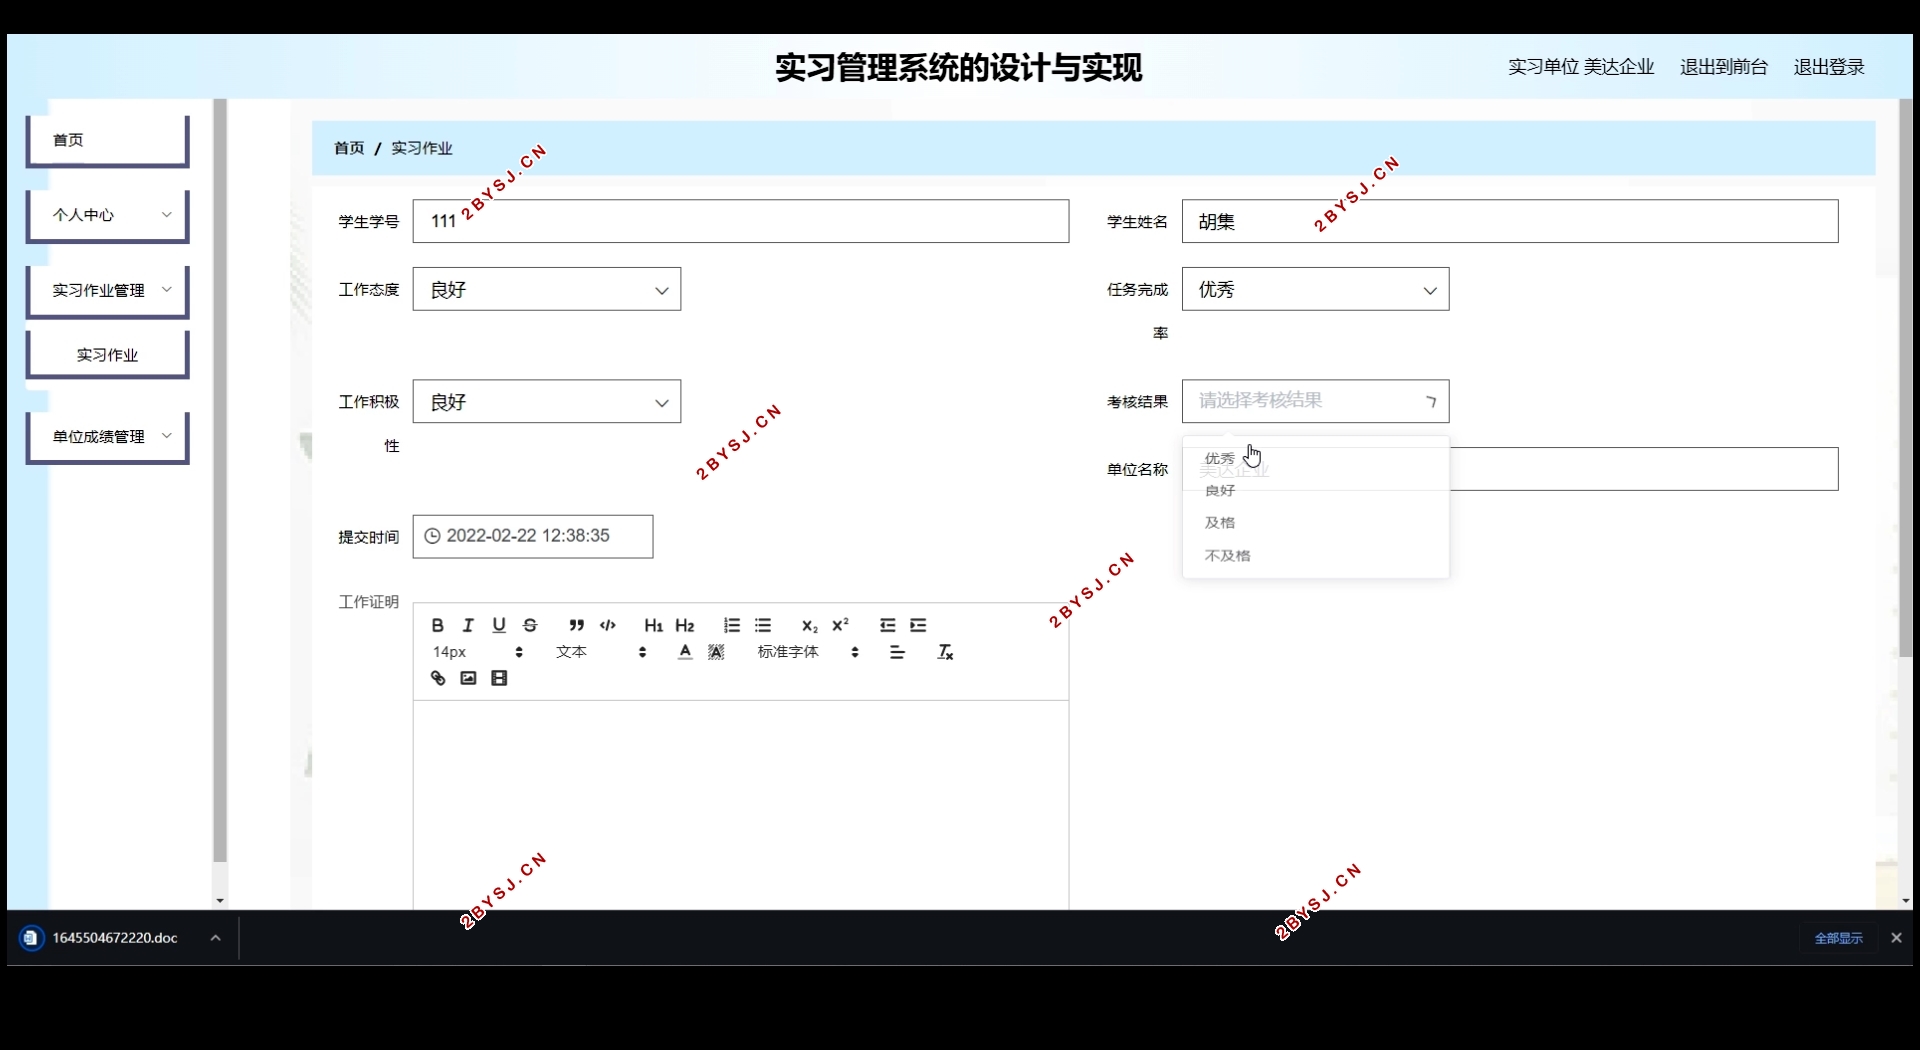Expand the 单位成绩管理 sidebar menu

[107, 437]
